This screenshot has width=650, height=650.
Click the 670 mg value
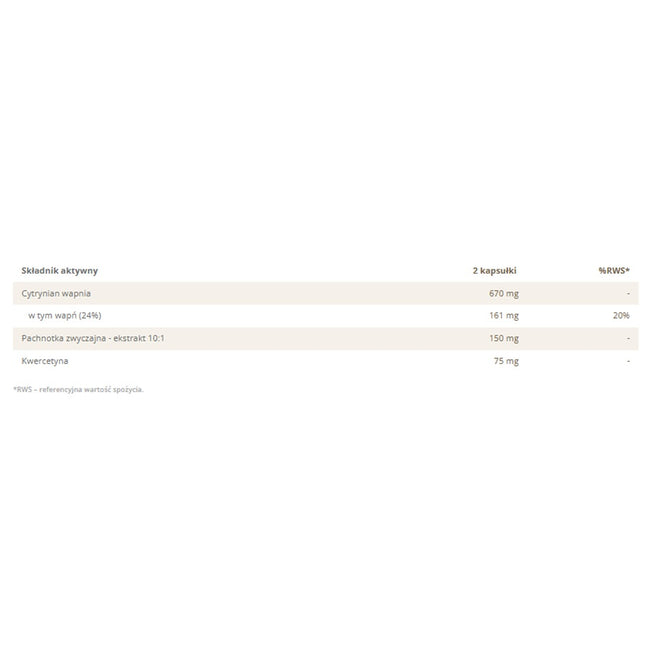[x=504, y=293]
